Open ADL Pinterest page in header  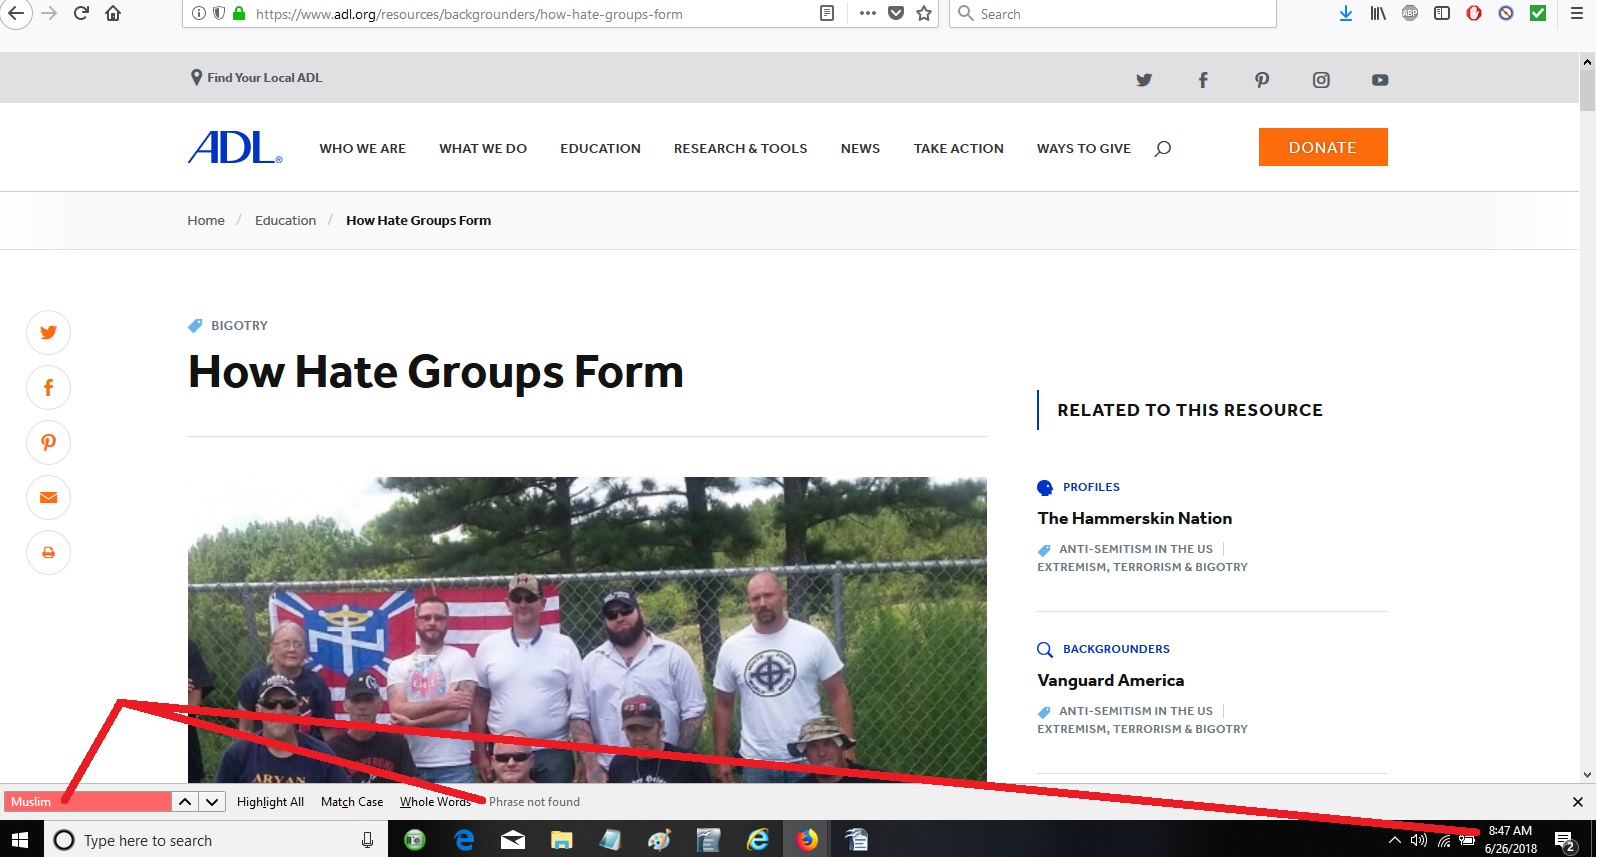[x=1262, y=80]
